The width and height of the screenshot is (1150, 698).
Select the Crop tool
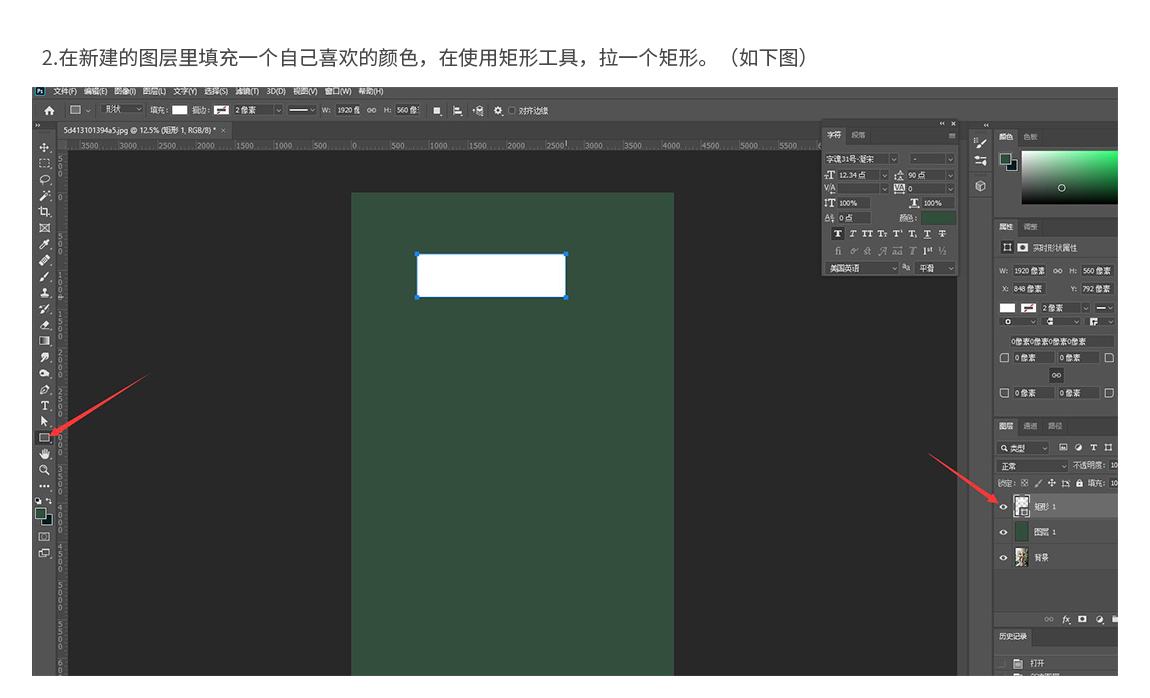coord(44,212)
